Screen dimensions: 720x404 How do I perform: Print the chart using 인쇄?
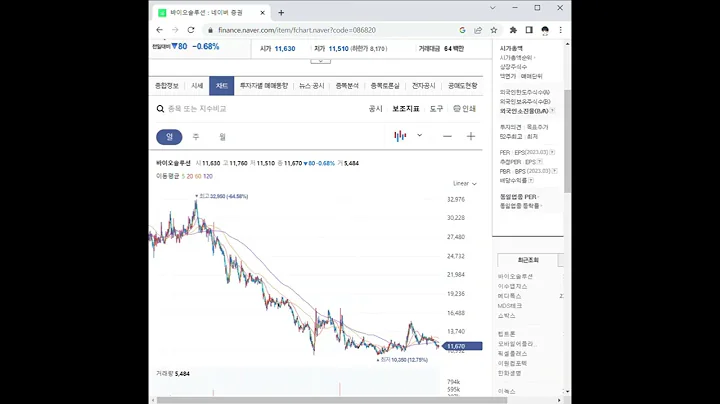click(x=464, y=109)
